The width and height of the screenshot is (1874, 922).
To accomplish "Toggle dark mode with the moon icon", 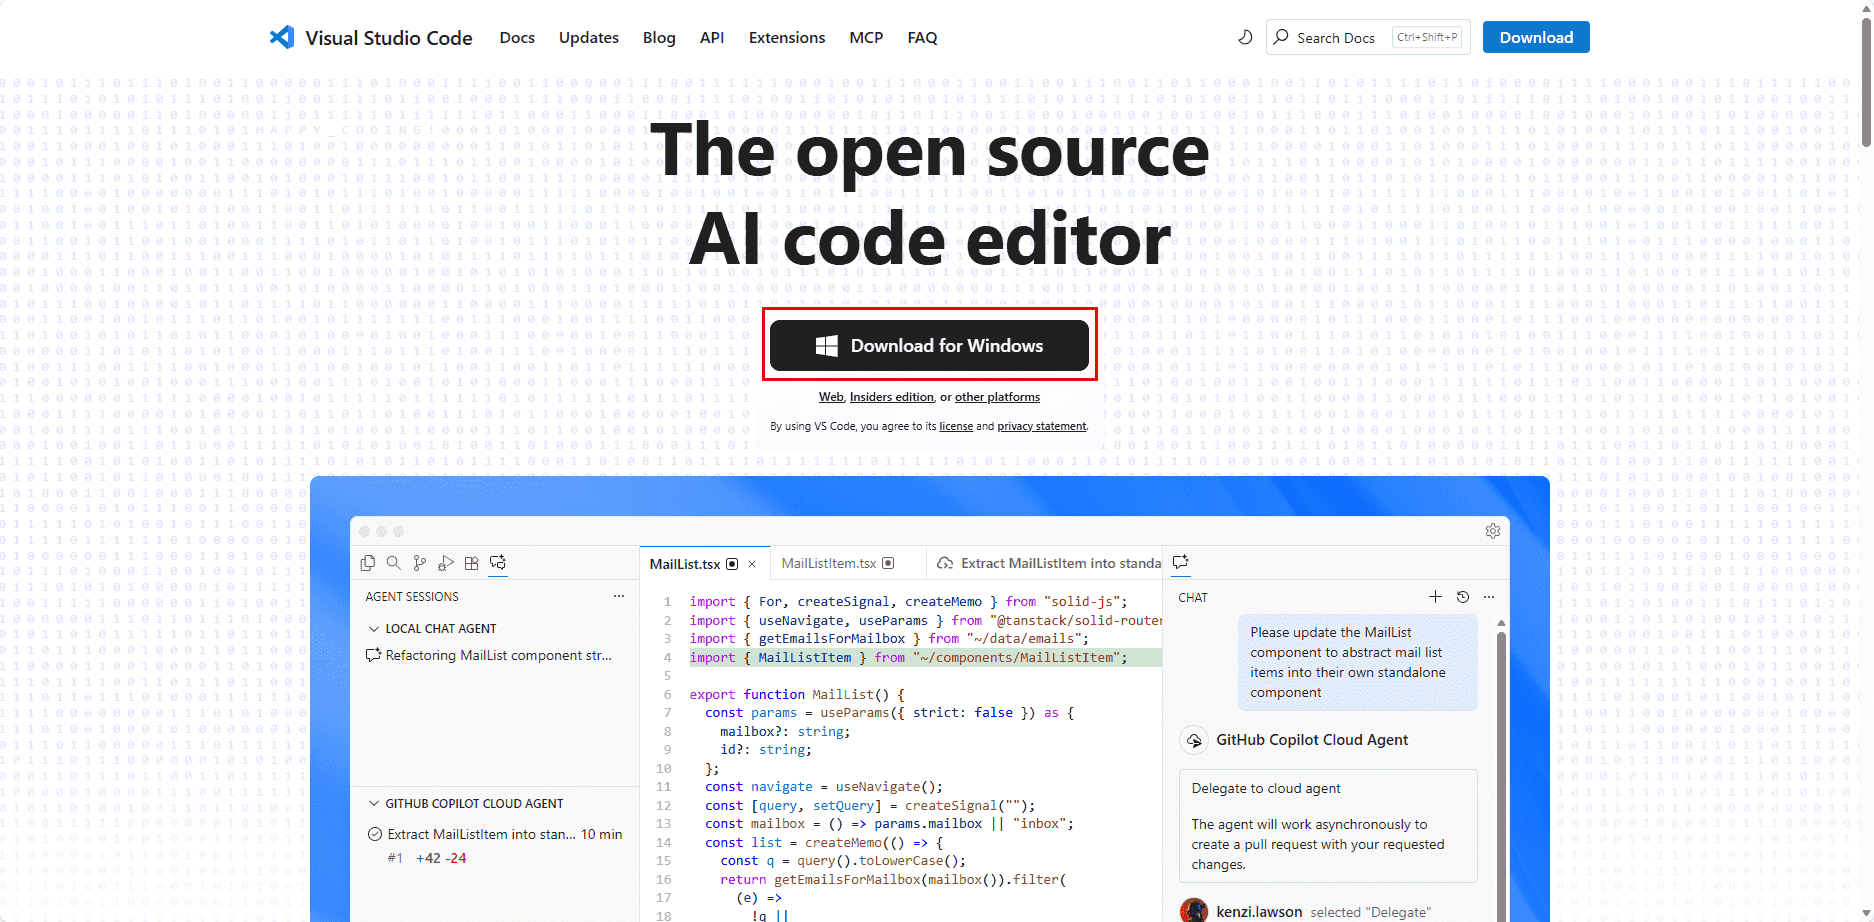I will click(x=1244, y=37).
